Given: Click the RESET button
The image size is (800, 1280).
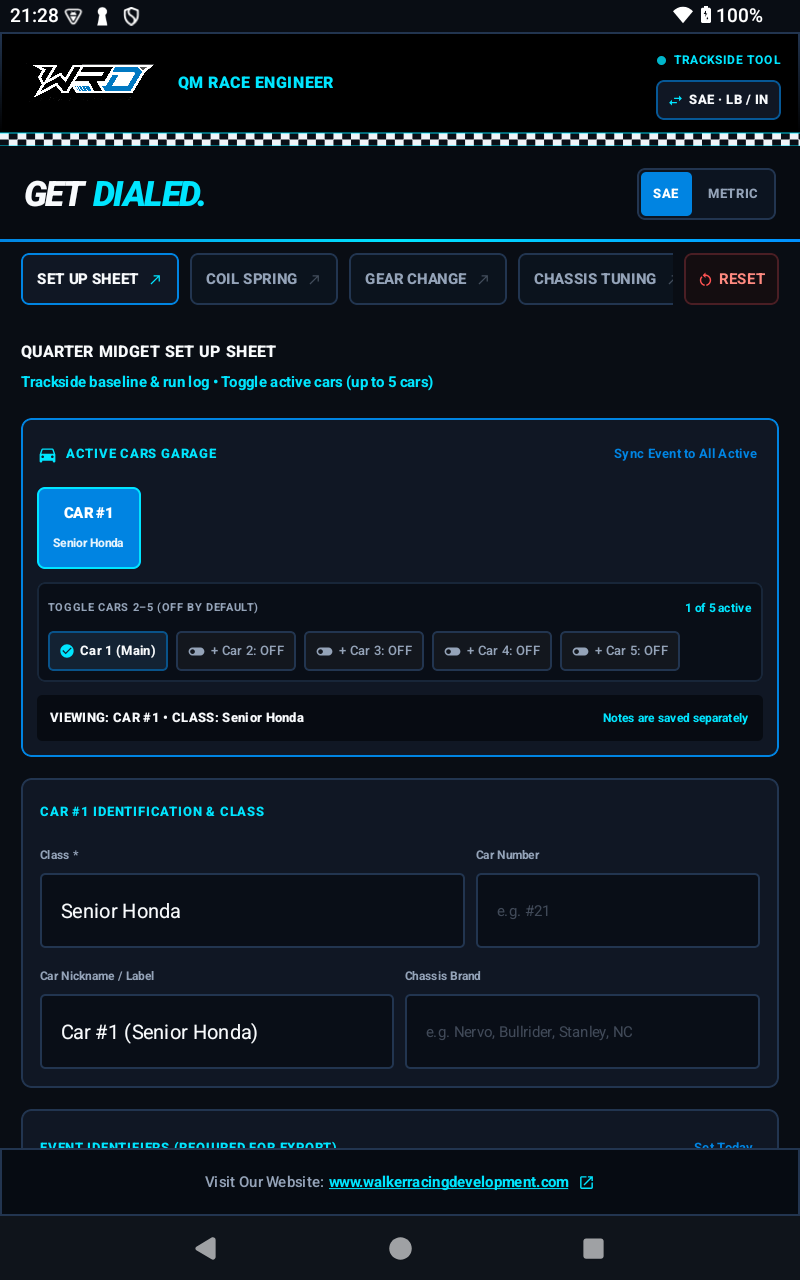Looking at the screenshot, I should click(731, 279).
